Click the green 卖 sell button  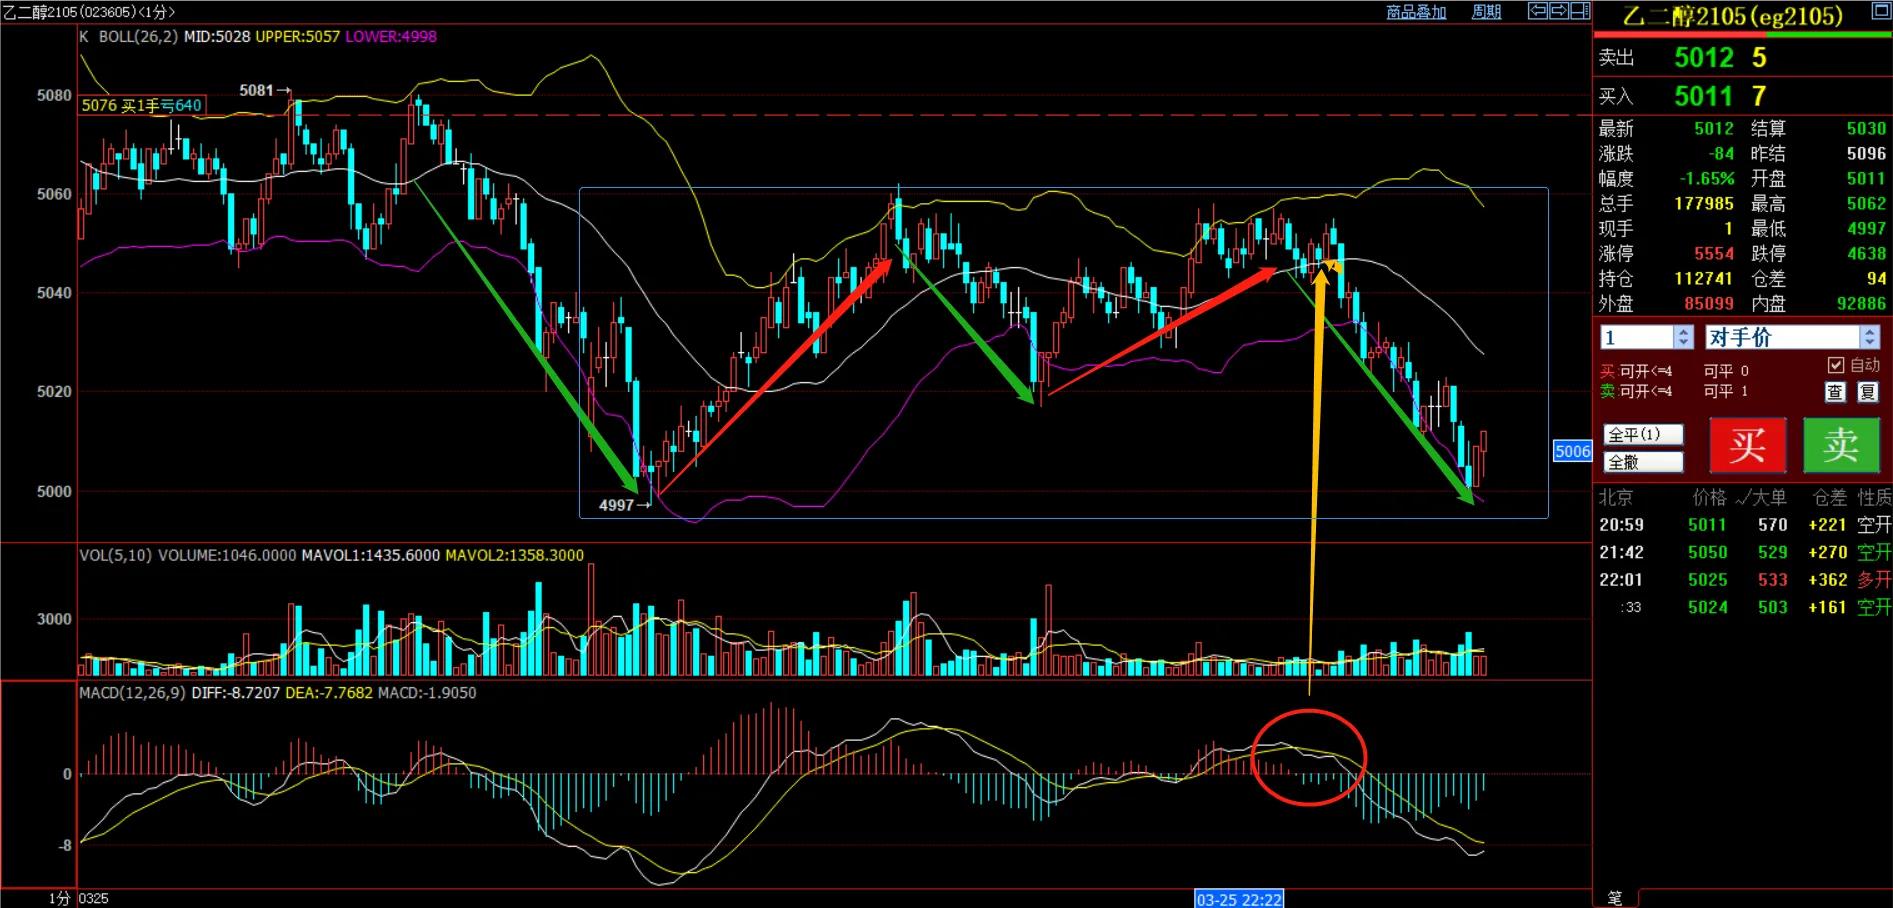(x=1841, y=445)
